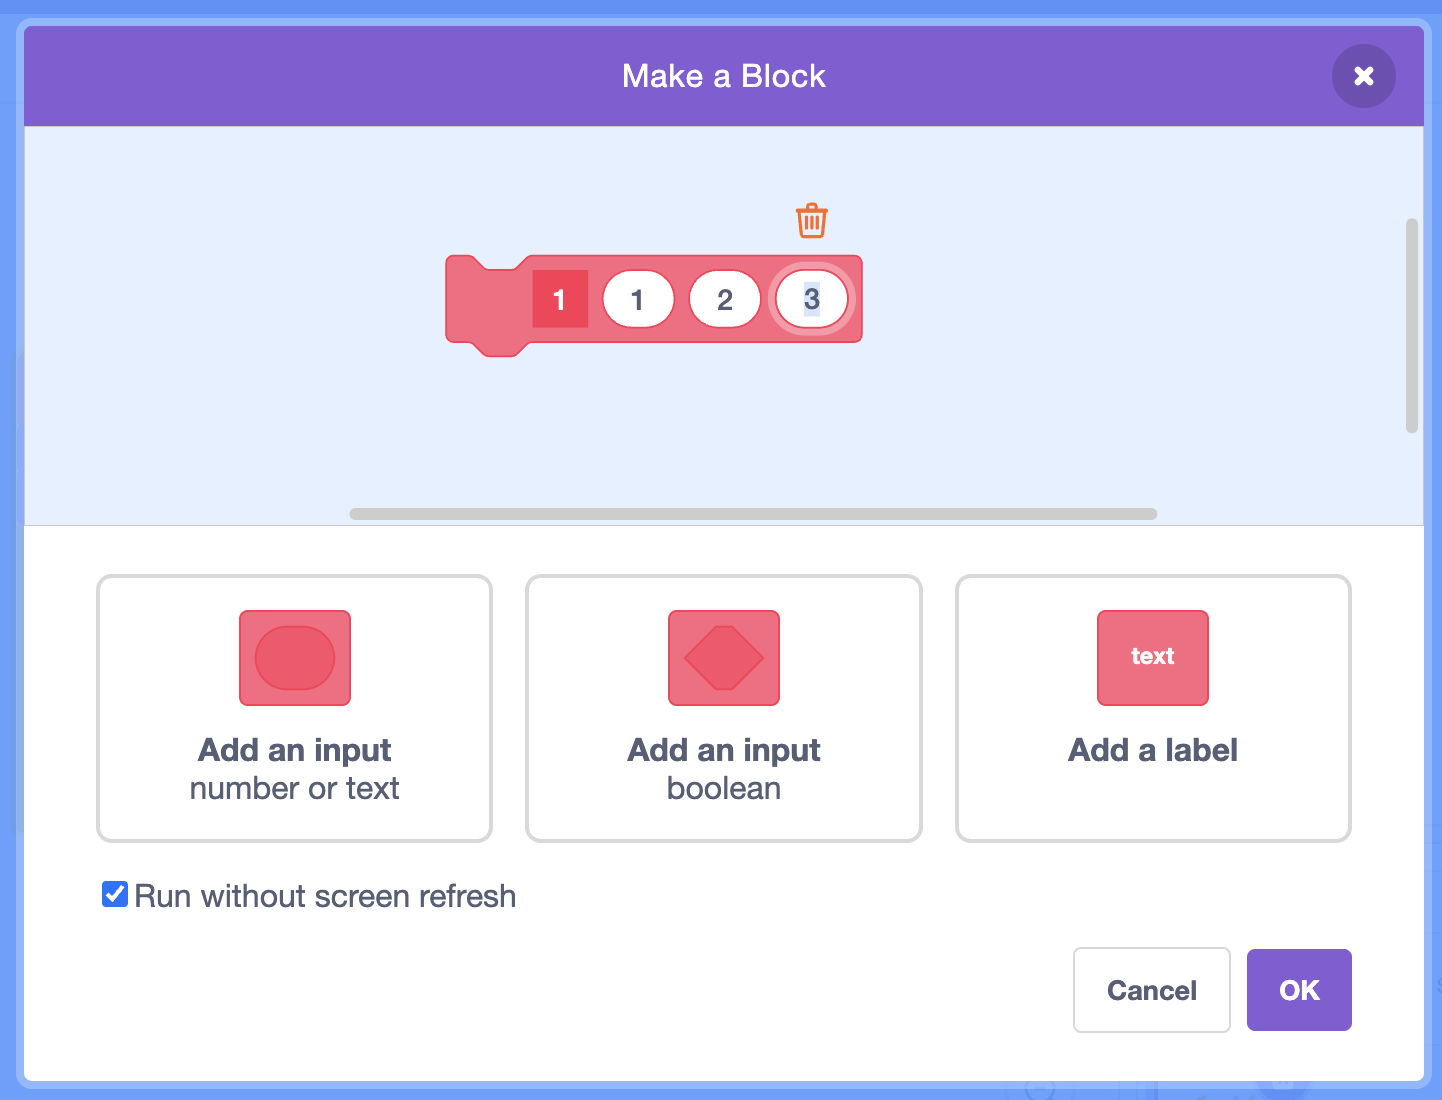Click the "Run without screen refresh" label text
Image resolution: width=1442 pixels, height=1100 pixels.
(325, 896)
